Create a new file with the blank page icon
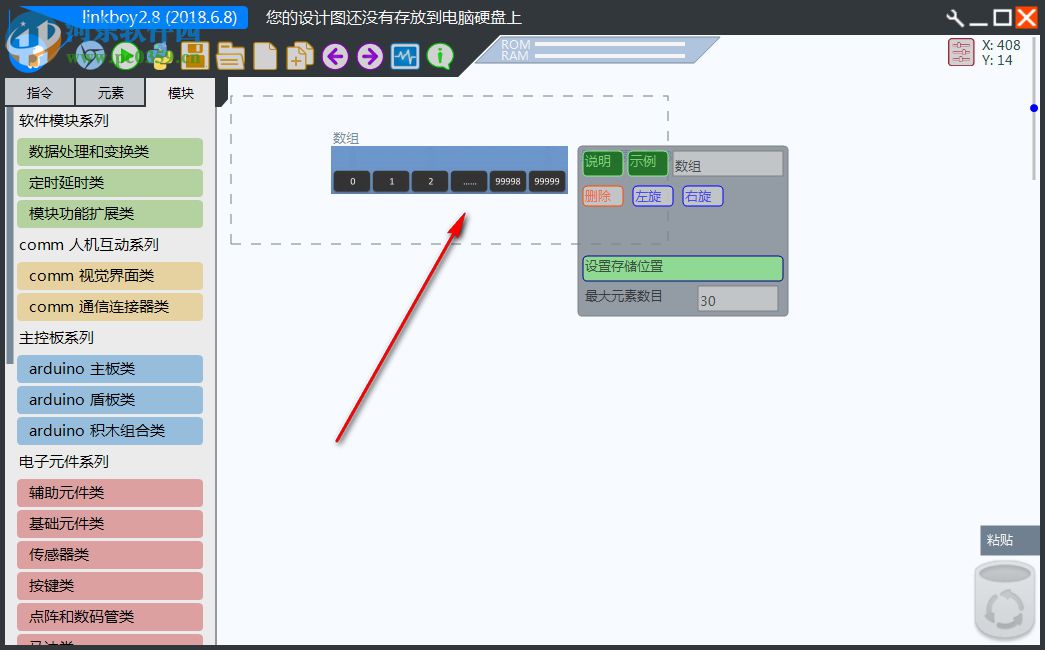The height and width of the screenshot is (650, 1045). pos(265,56)
